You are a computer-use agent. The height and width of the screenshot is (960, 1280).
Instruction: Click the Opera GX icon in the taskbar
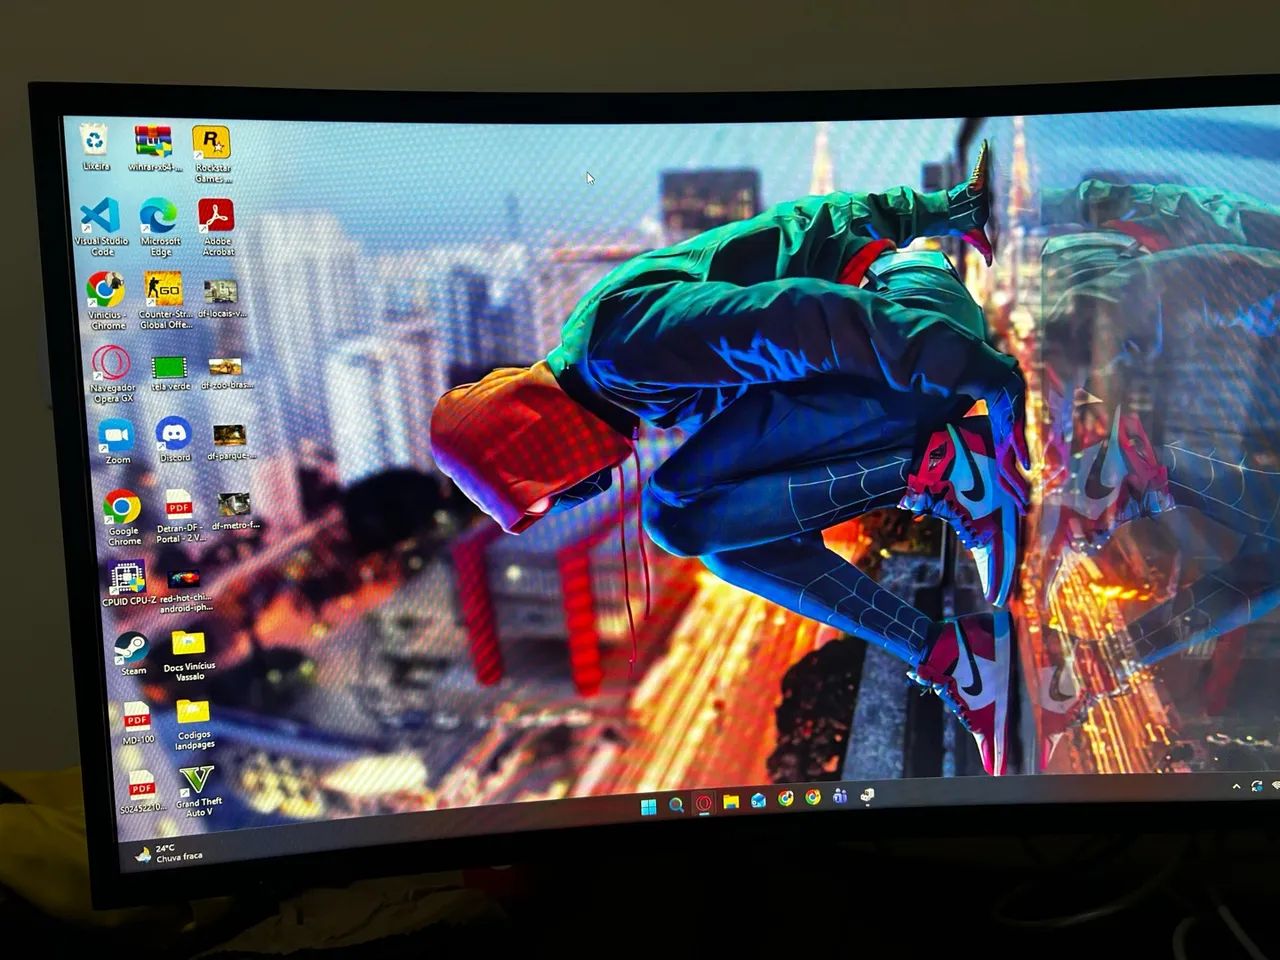(x=704, y=803)
